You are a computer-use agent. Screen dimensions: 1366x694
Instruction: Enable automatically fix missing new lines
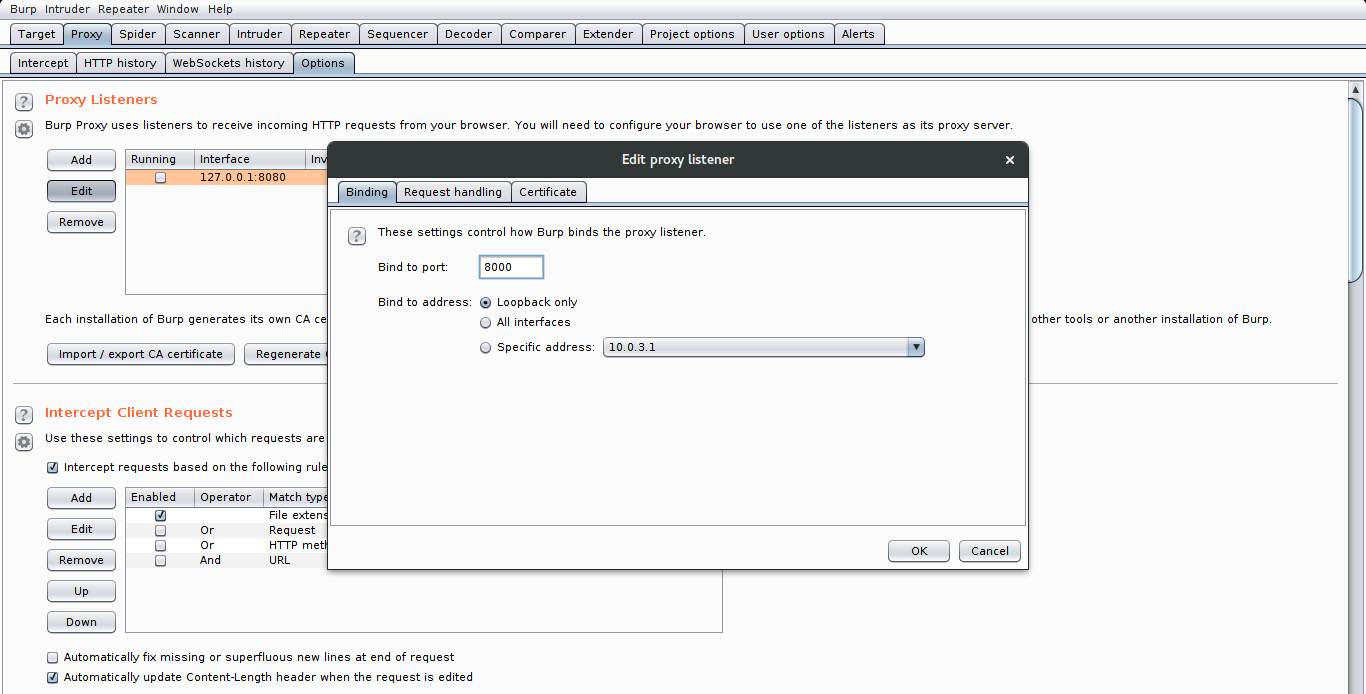(53, 657)
